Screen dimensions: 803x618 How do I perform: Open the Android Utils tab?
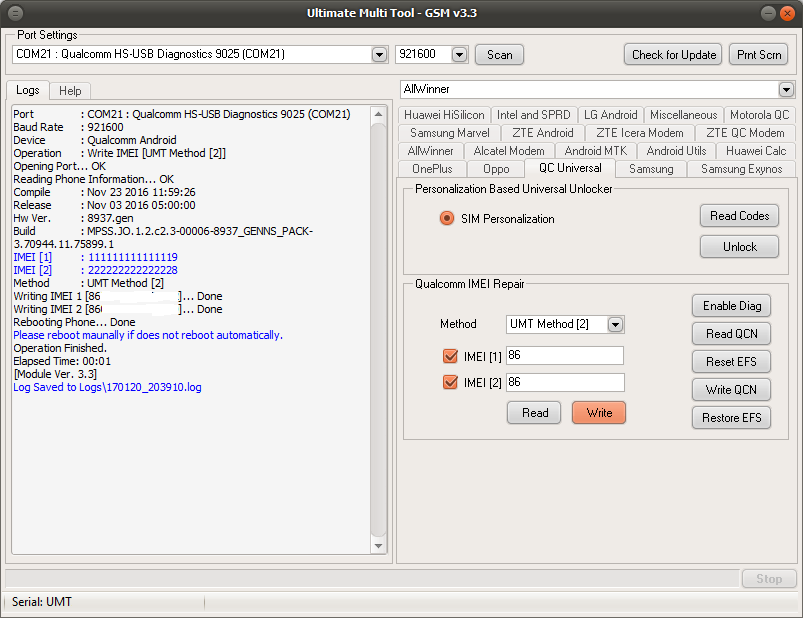(x=676, y=151)
